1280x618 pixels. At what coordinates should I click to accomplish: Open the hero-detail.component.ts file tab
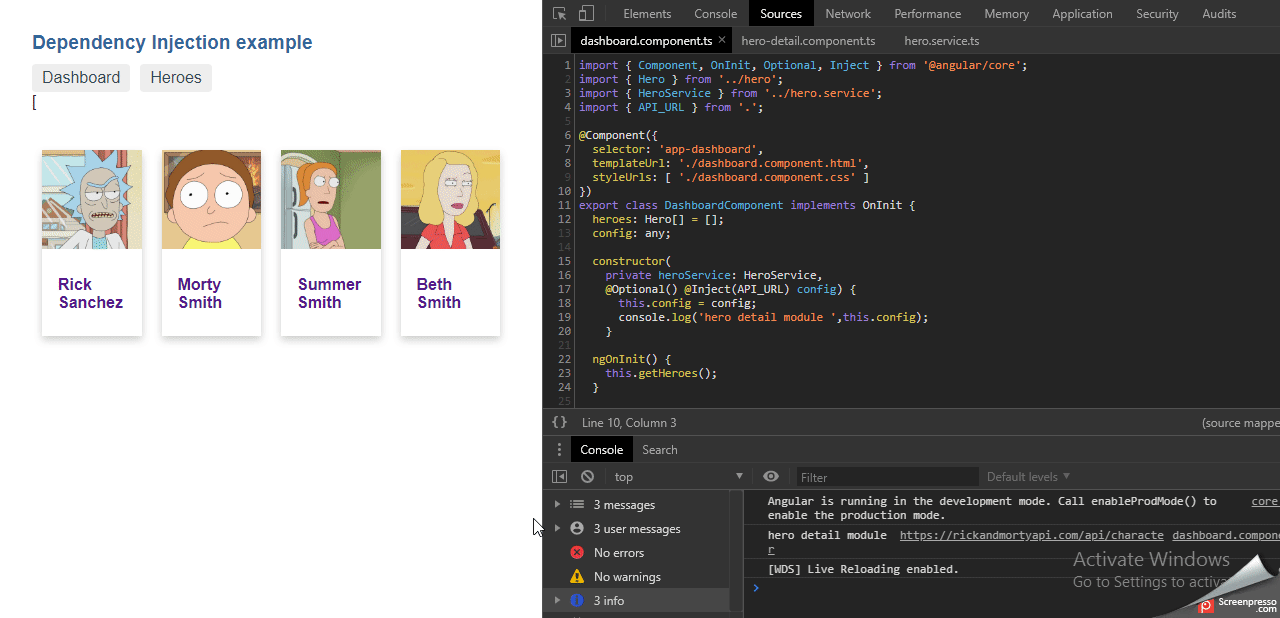(x=808, y=41)
